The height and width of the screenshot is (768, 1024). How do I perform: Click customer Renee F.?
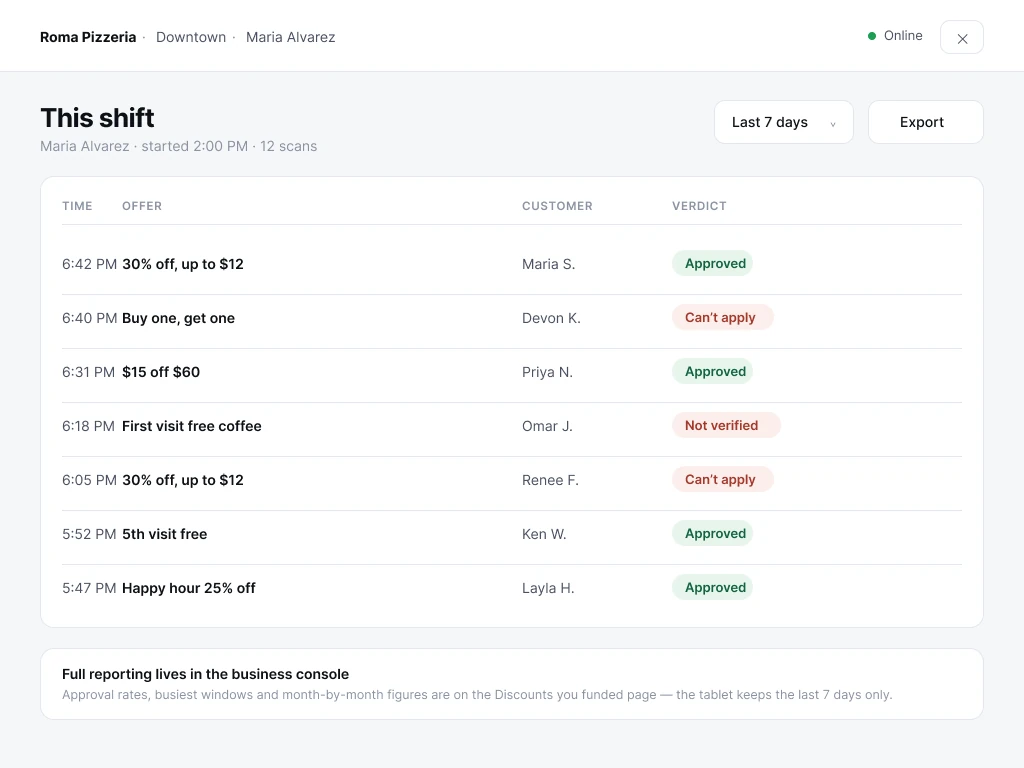click(551, 480)
